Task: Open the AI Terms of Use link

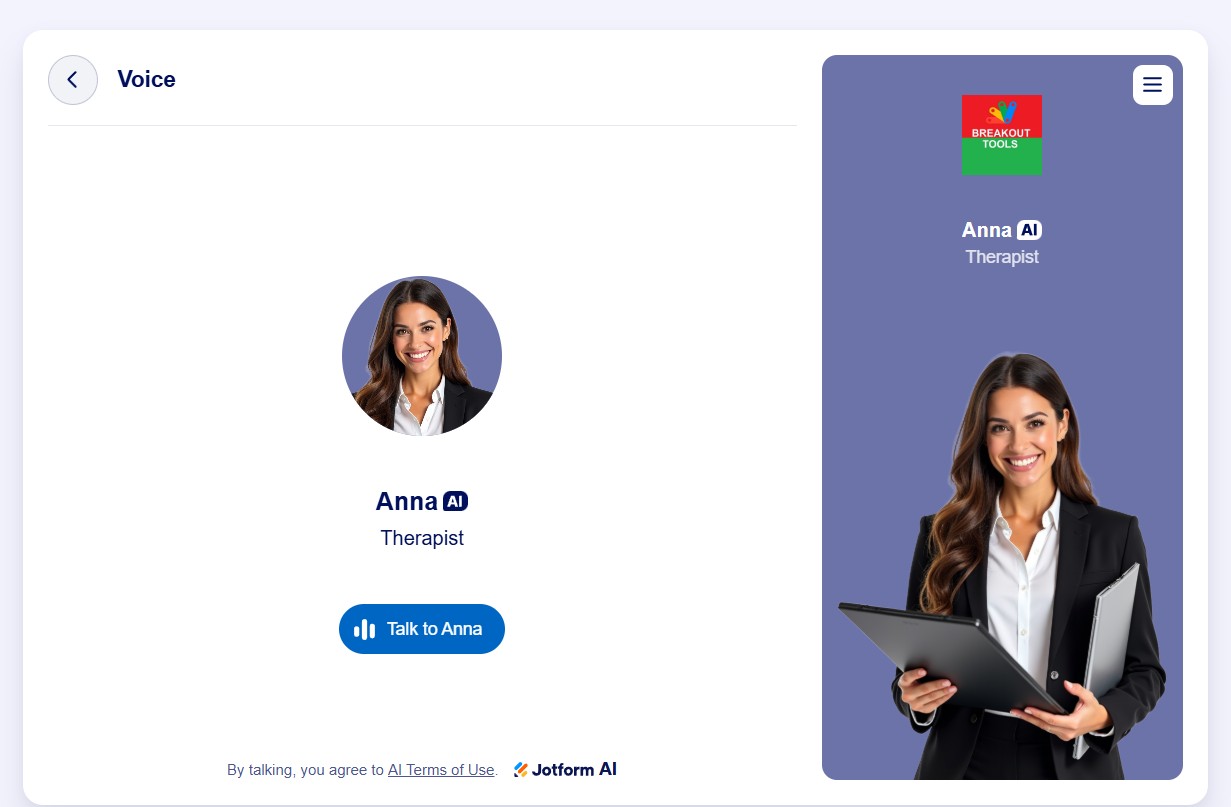Action: [x=441, y=770]
